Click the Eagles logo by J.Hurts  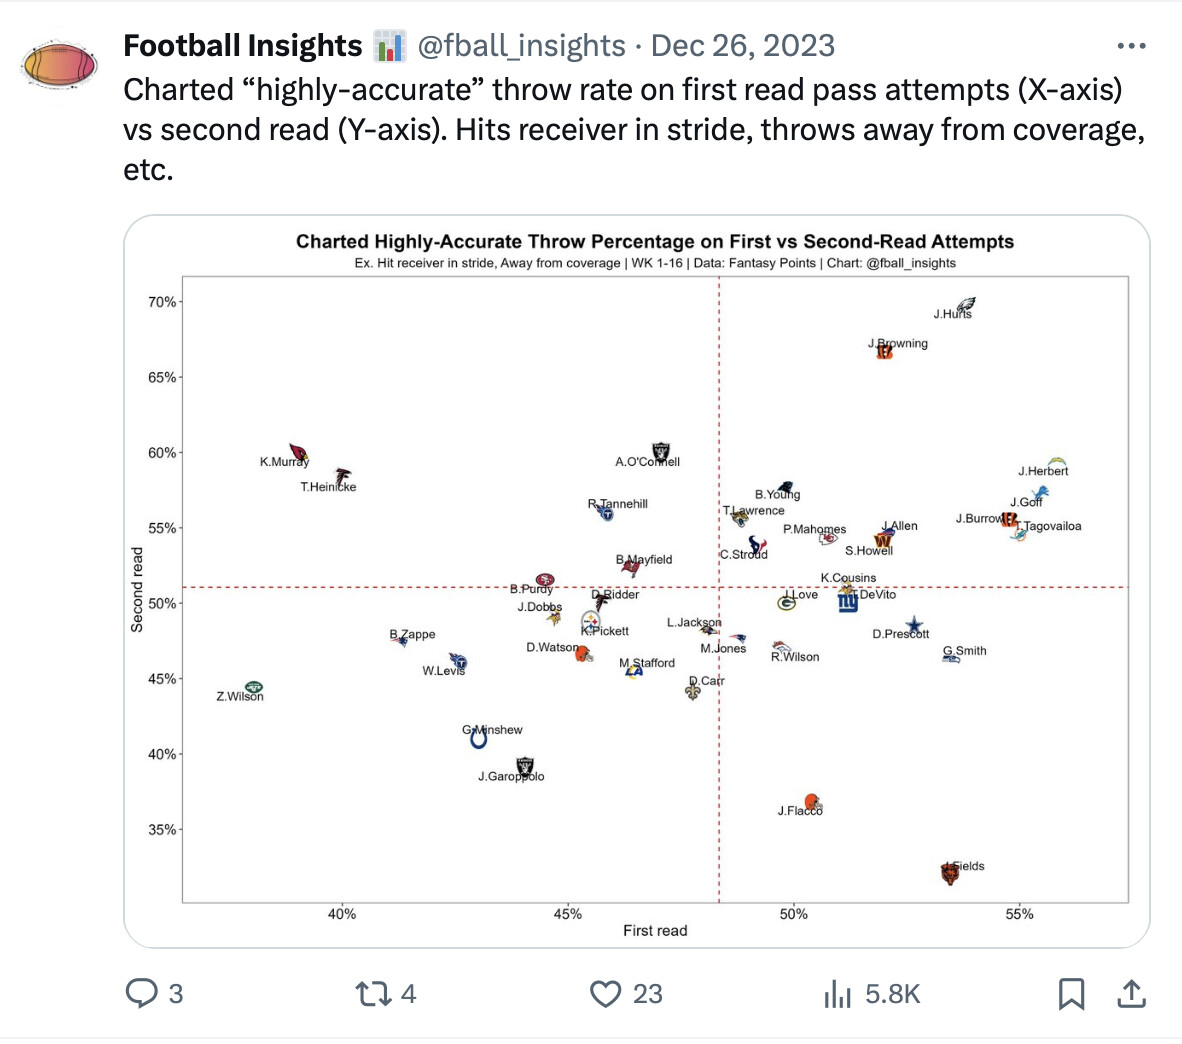tap(966, 305)
